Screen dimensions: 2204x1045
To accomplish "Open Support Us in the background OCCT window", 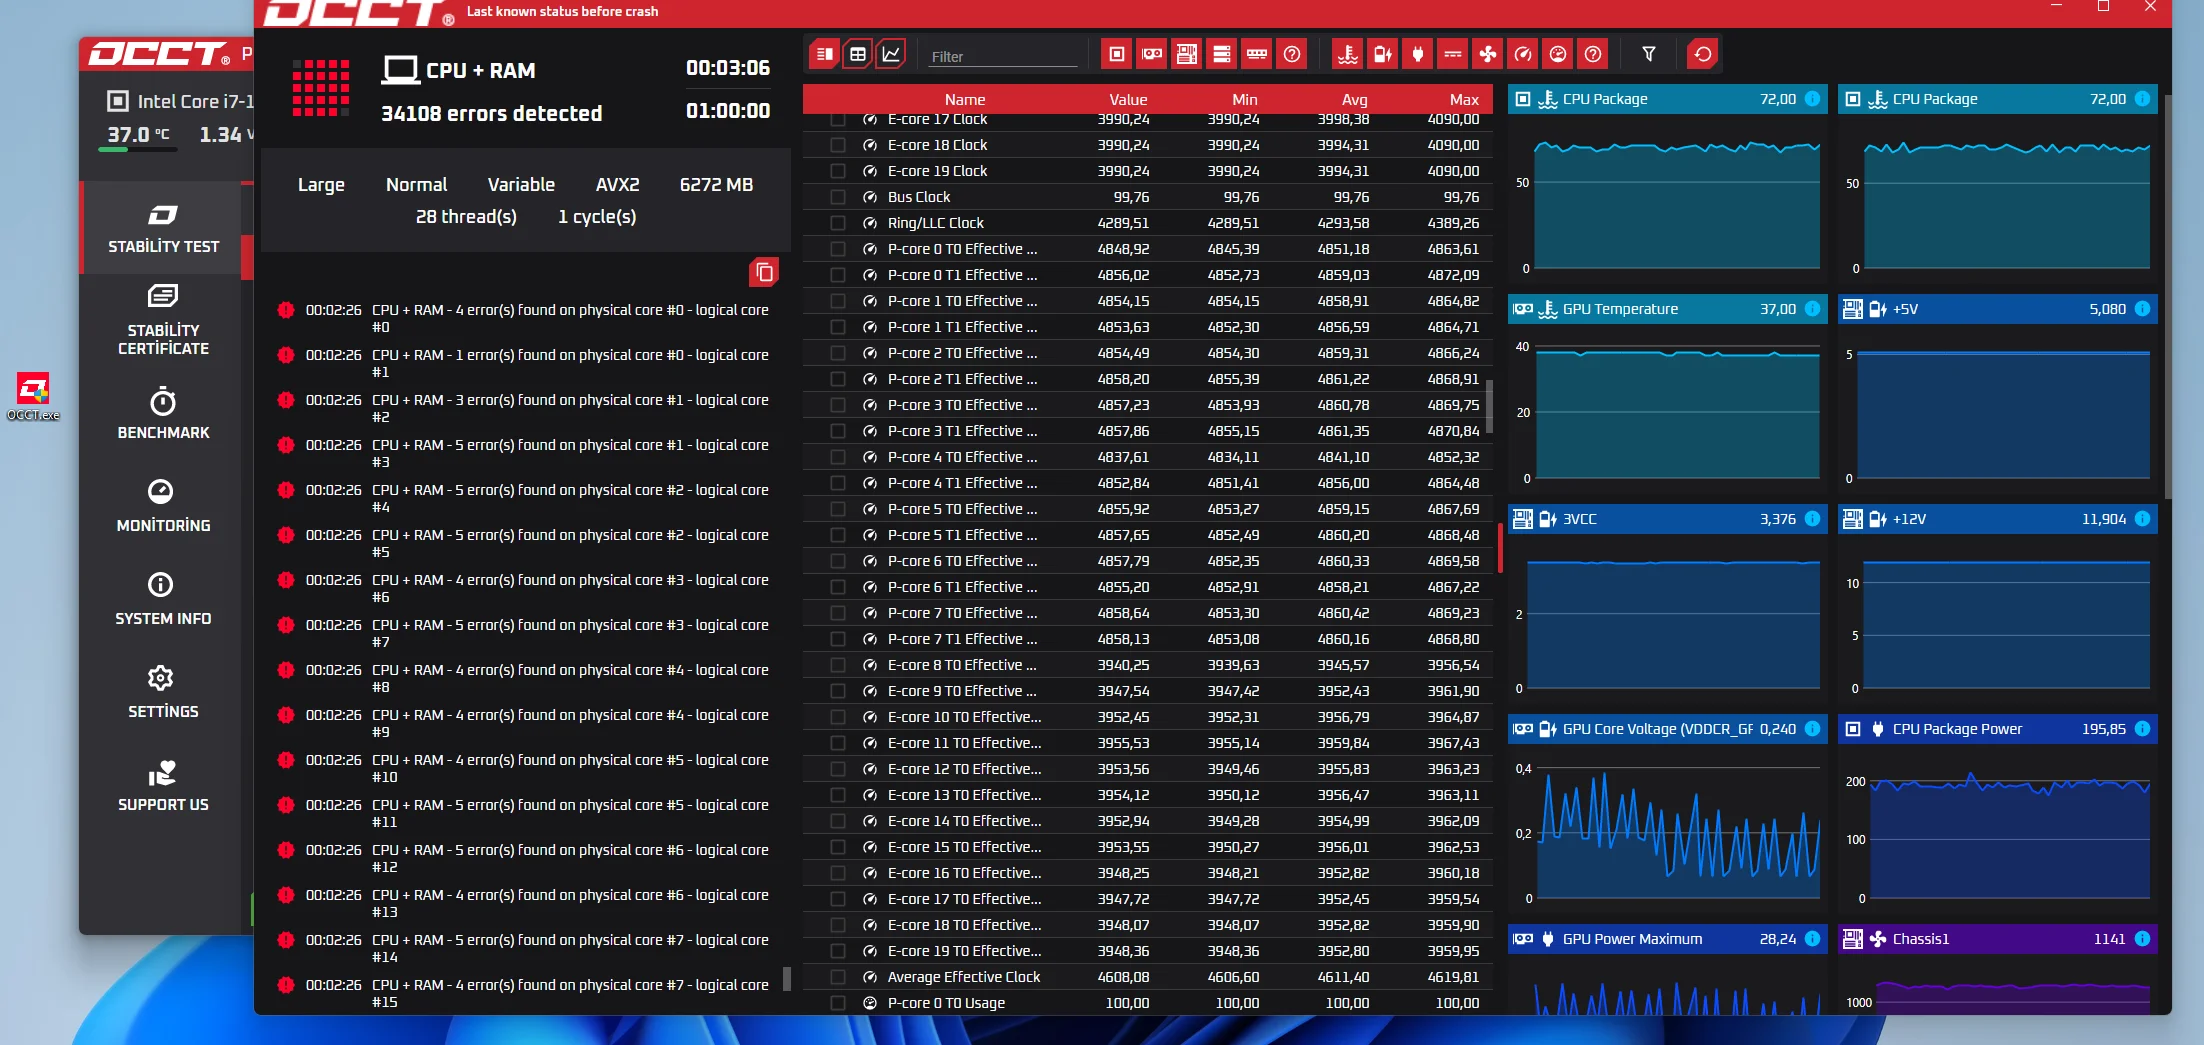I will (163, 786).
